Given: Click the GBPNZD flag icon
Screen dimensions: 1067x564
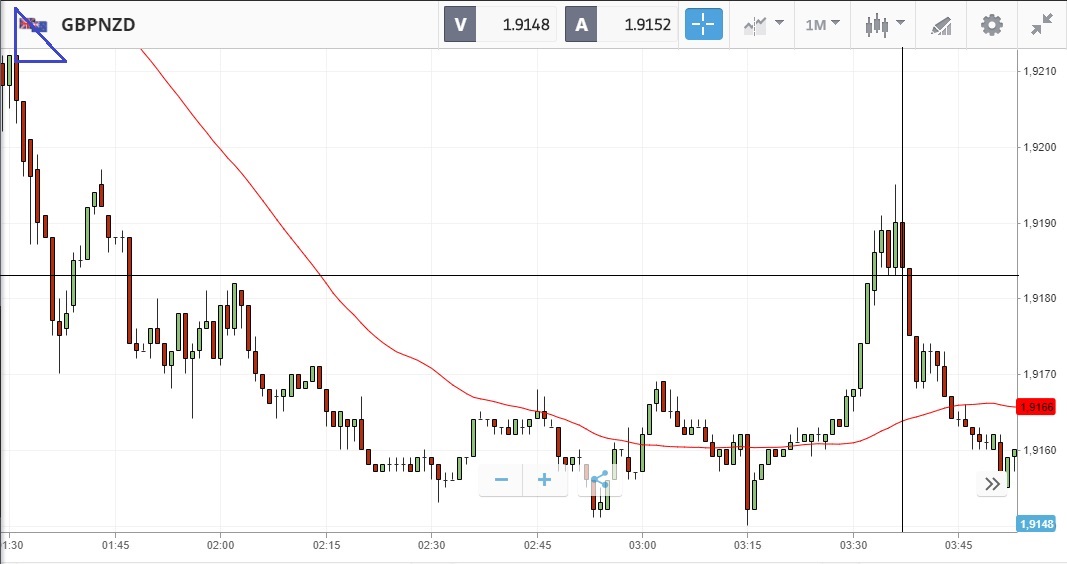Looking at the screenshot, I should coord(33,25).
